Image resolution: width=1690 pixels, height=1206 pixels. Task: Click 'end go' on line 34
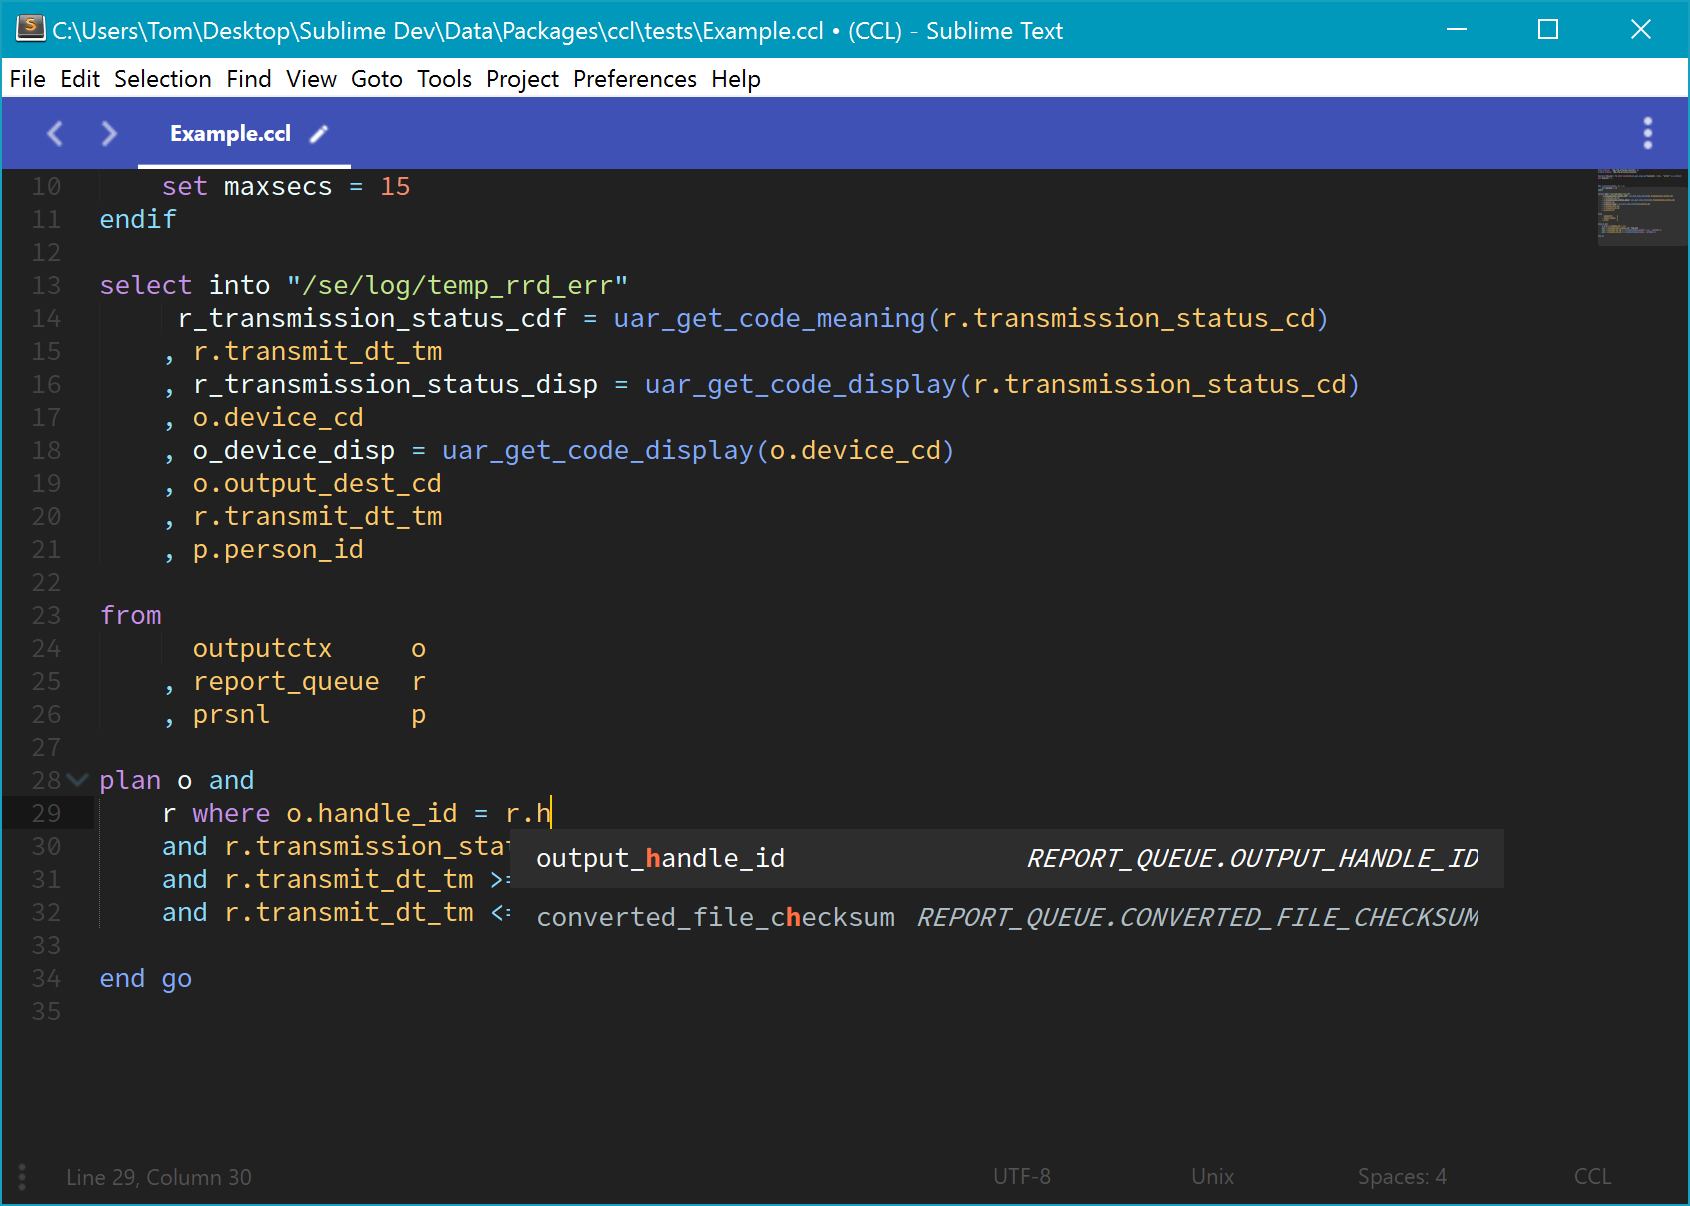tap(146, 979)
